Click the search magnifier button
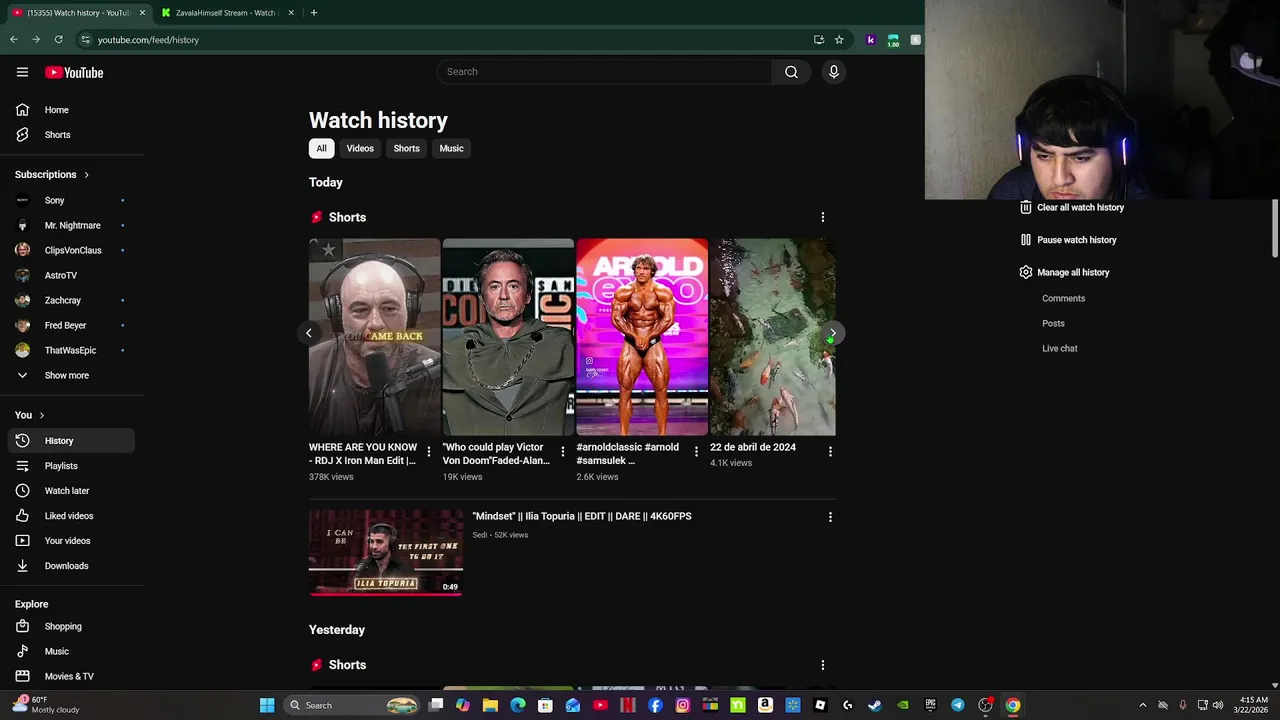The height and width of the screenshot is (720, 1280). tap(791, 72)
